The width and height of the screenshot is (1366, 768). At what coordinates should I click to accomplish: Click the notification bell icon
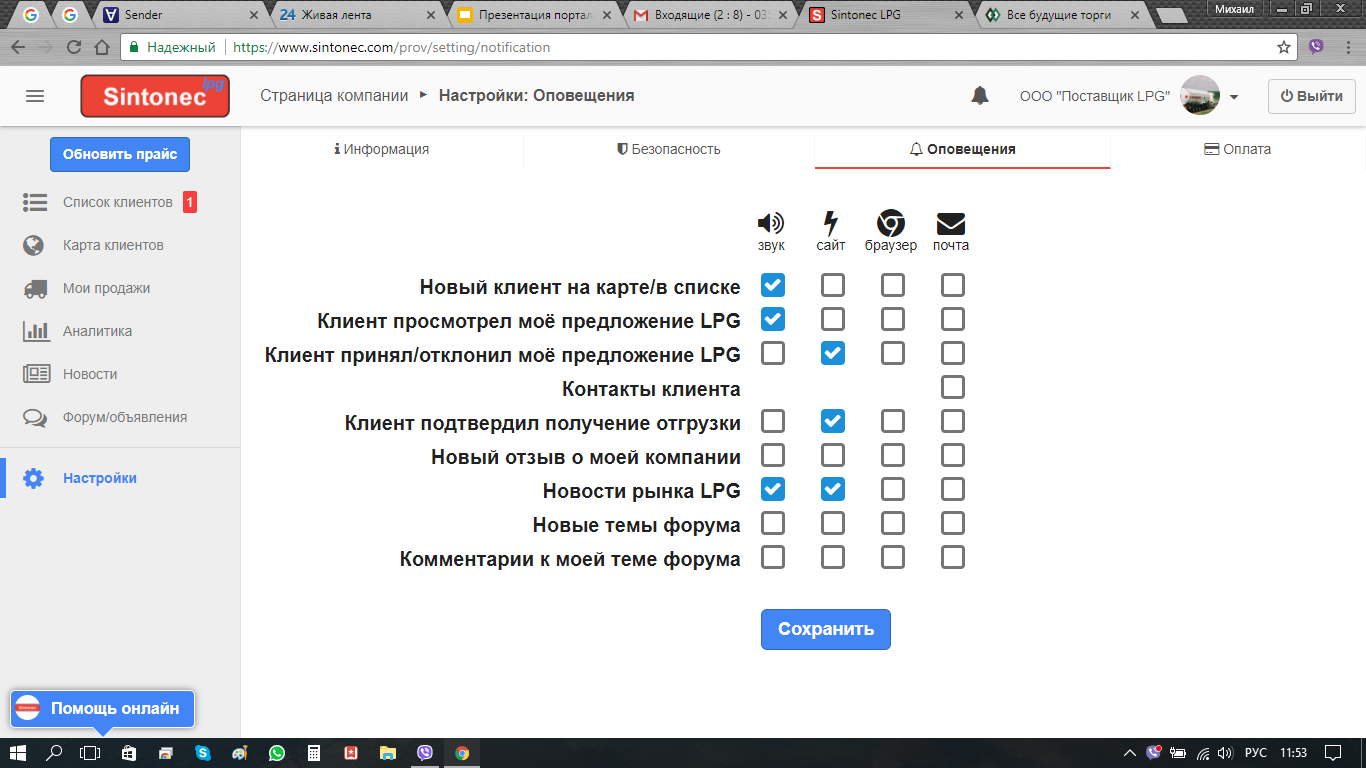(x=980, y=96)
